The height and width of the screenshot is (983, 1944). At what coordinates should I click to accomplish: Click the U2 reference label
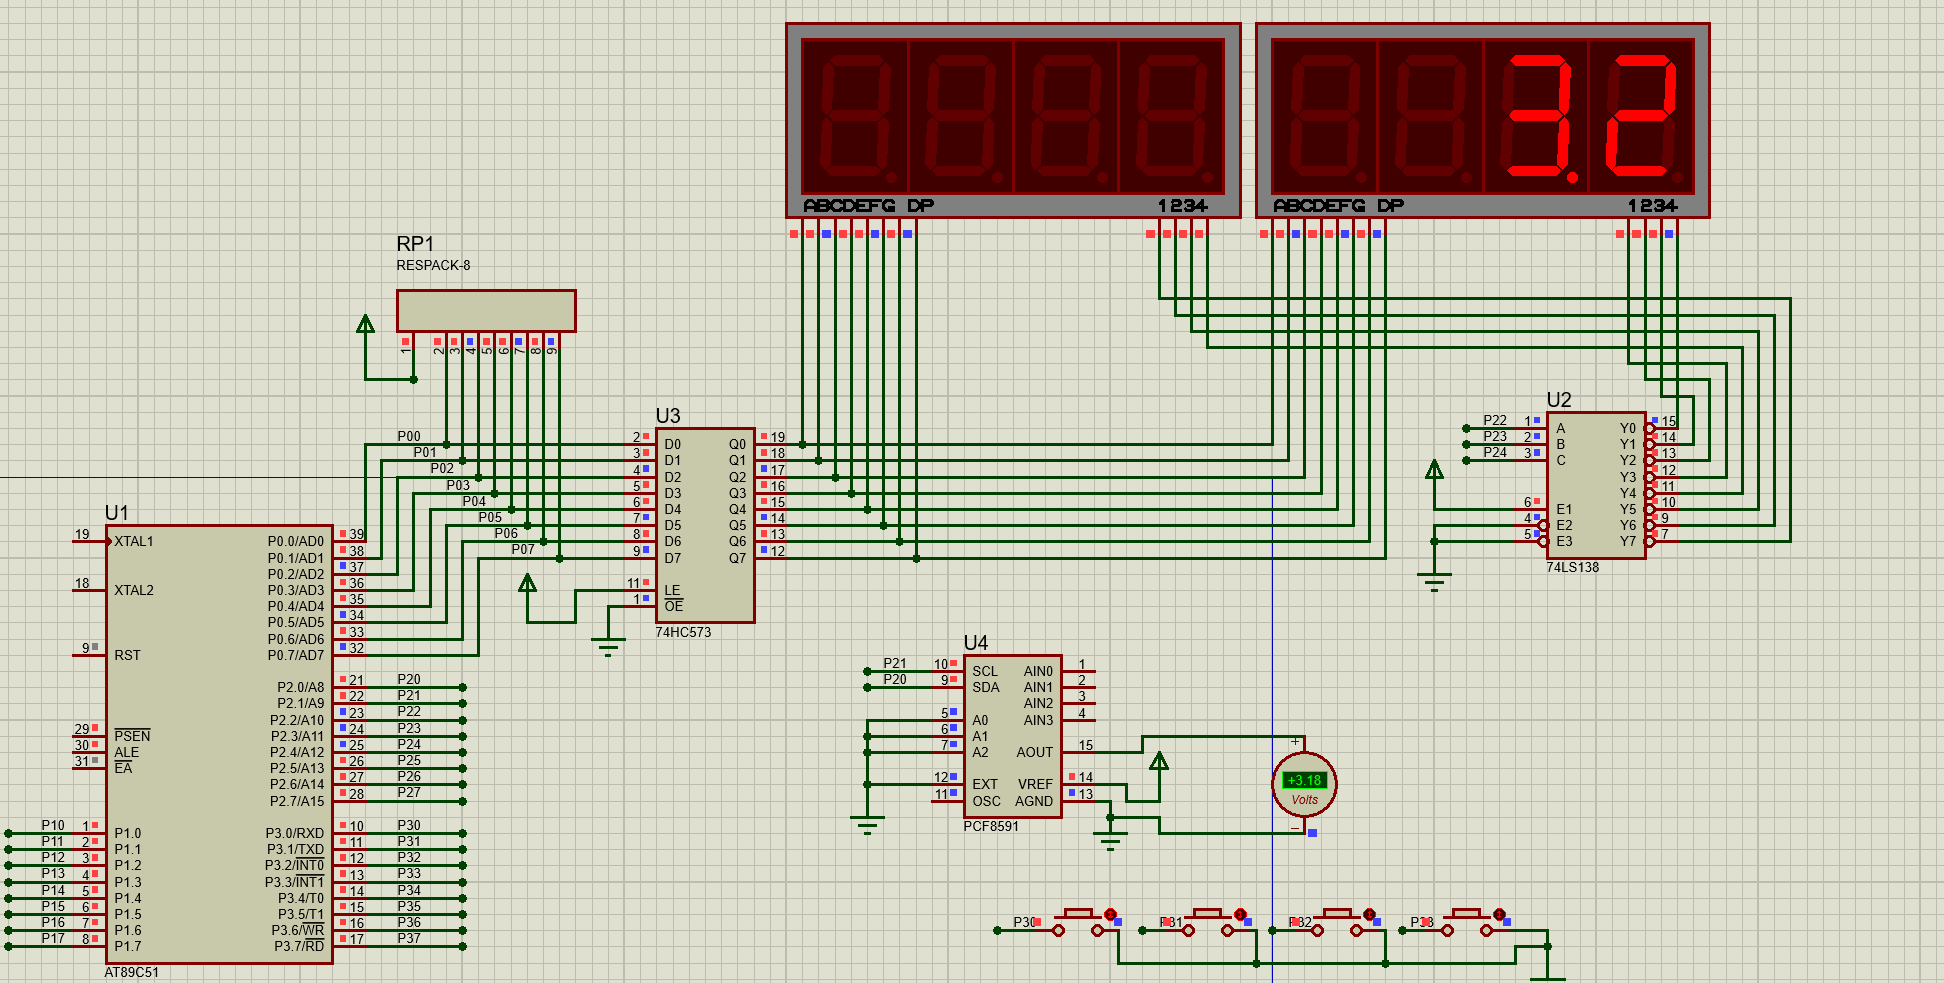click(1559, 399)
